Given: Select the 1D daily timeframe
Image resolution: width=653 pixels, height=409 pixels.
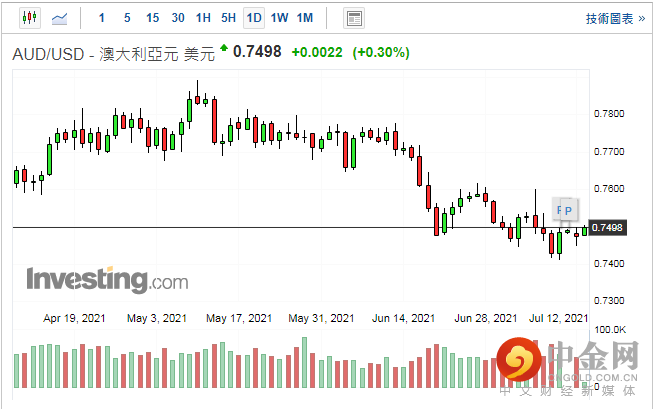Looking at the screenshot, I should click(254, 18).
